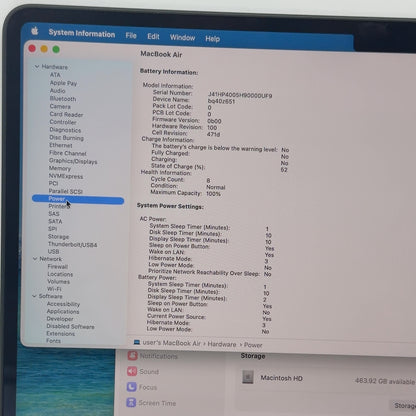This screenshot has height=416, width=416.
Task: Collapse the Hardware section
Action: pyautogui.click(x=37, y=67)
